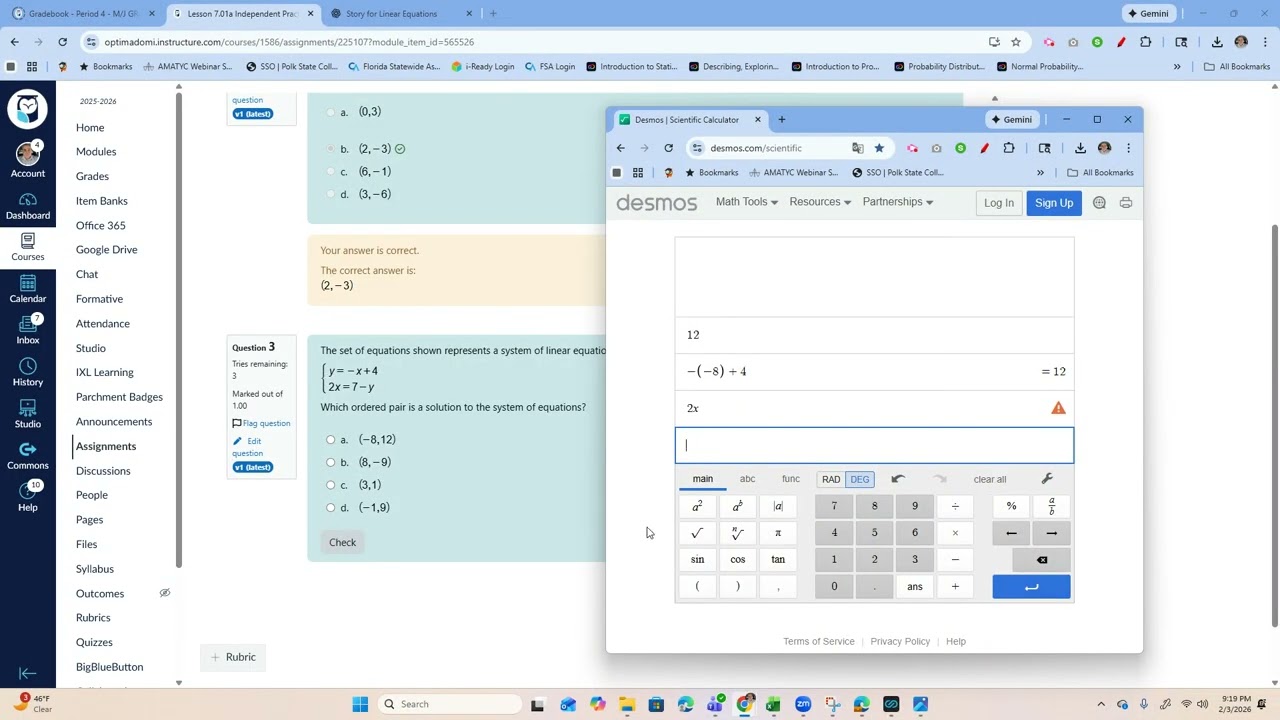The height and width of the screenshot is (720, 1280).
Task: Switch calculator to RAD mode
Action: pyautogui.click(x=831, y=479)
